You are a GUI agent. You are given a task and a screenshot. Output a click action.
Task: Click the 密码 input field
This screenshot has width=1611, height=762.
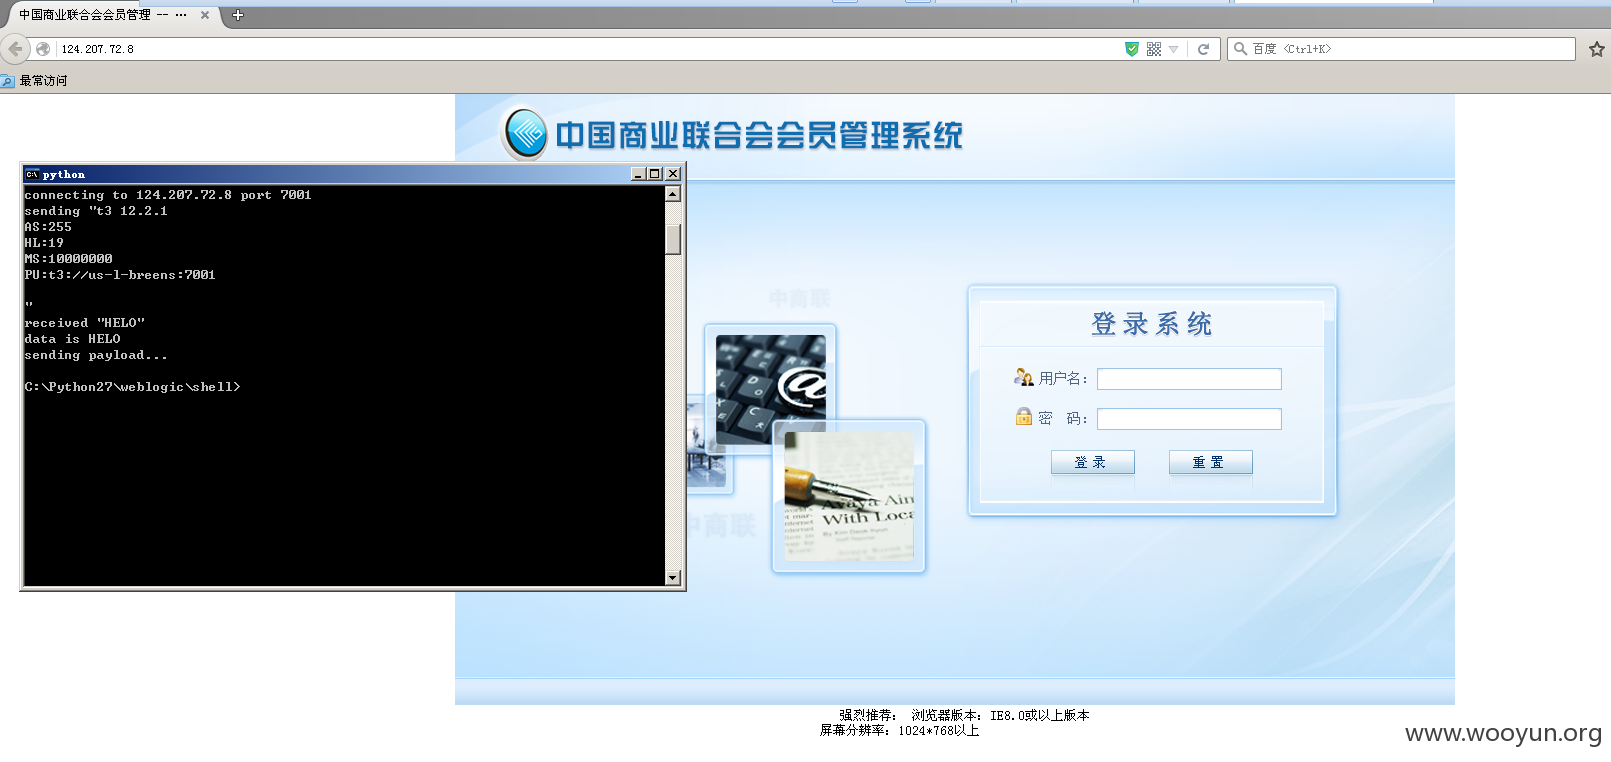pyautogui.click(x=1189, y=419)
